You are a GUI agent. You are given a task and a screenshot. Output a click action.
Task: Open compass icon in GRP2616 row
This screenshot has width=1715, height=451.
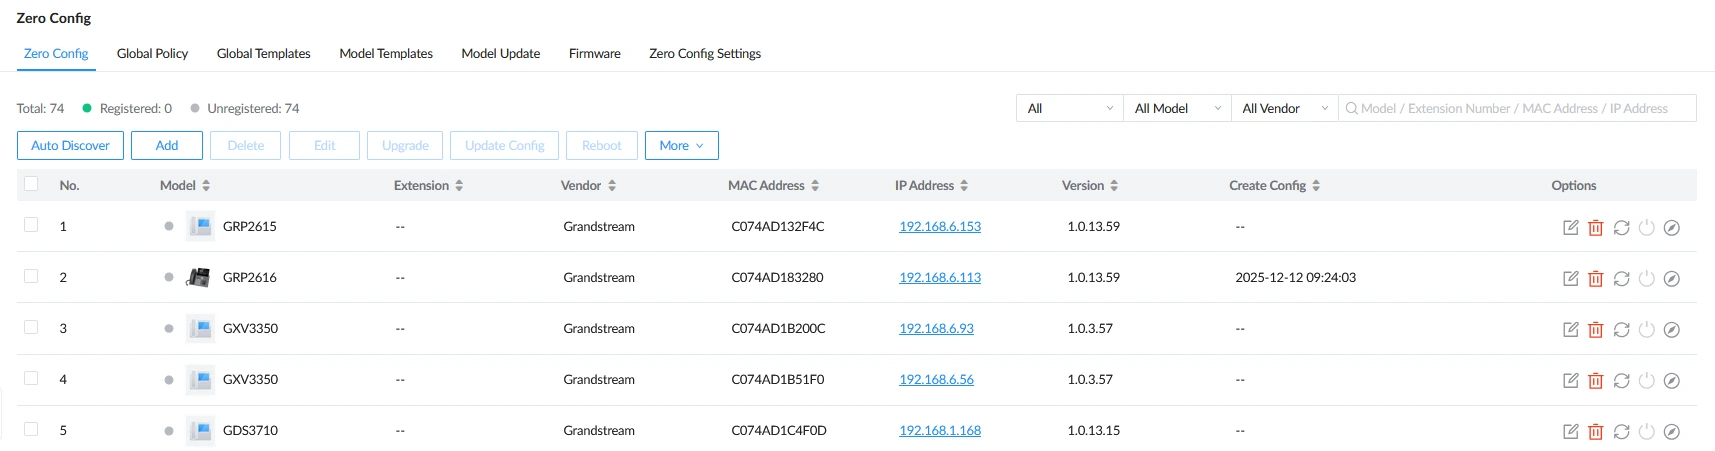point(1672,279)
